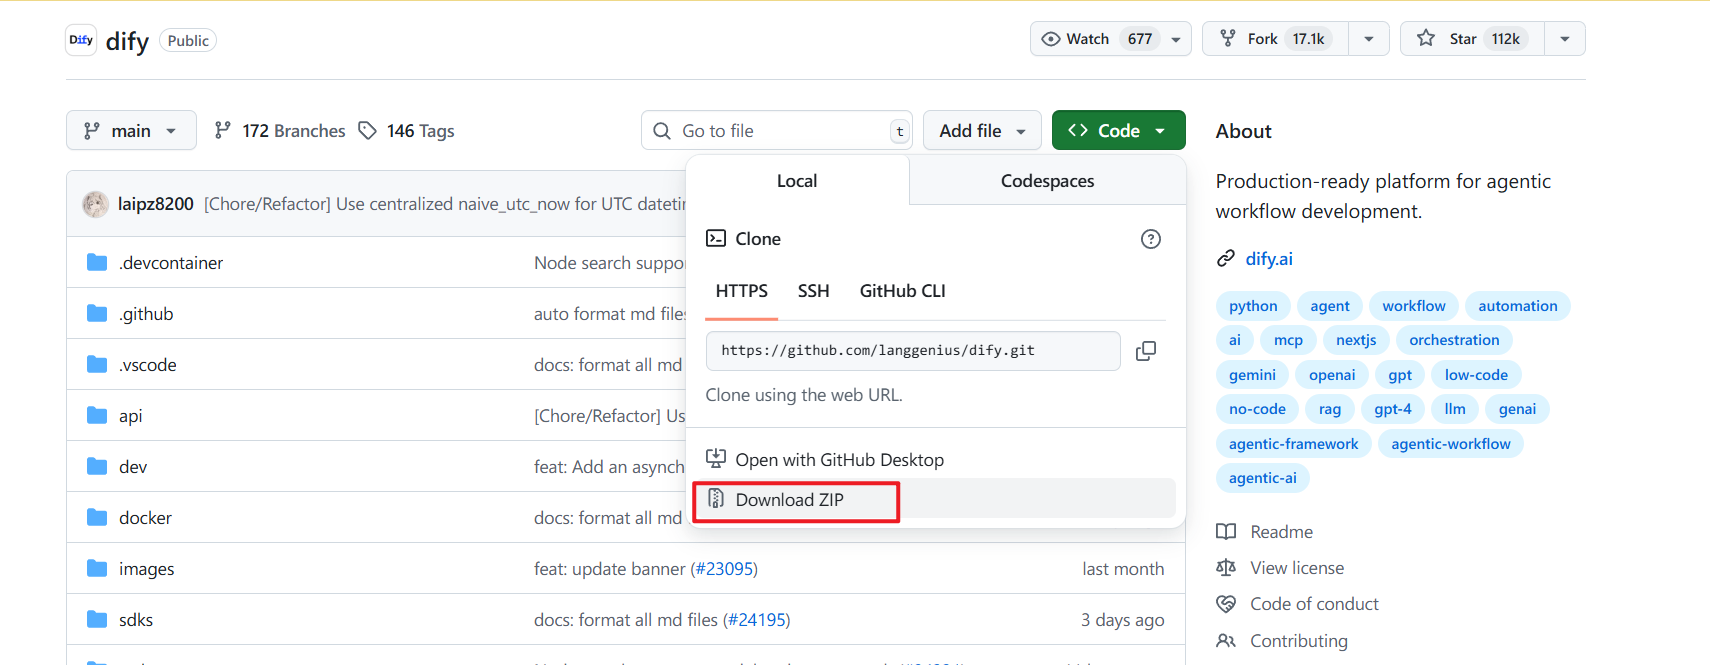Click the sdks folder icon
The image size is (1710, 665).
97,619
